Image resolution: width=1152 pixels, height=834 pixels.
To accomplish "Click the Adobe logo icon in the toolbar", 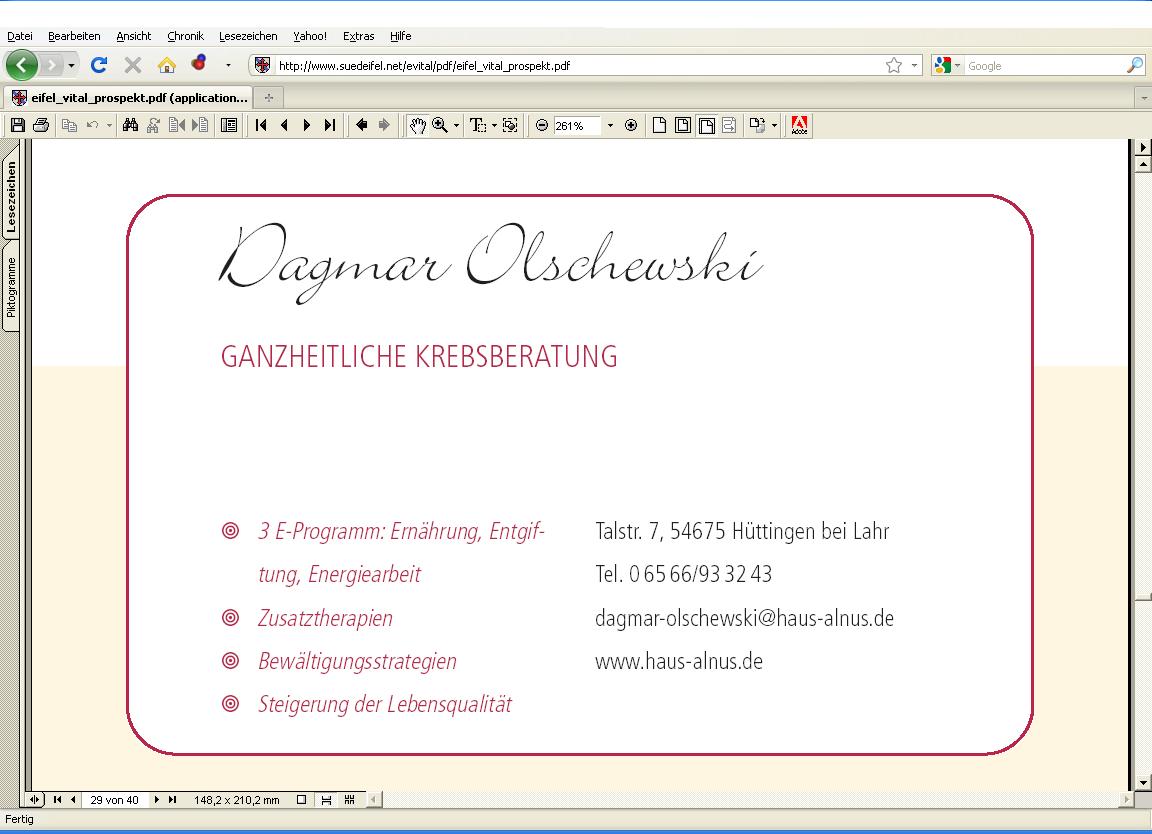I will click(x=799, y=125).
